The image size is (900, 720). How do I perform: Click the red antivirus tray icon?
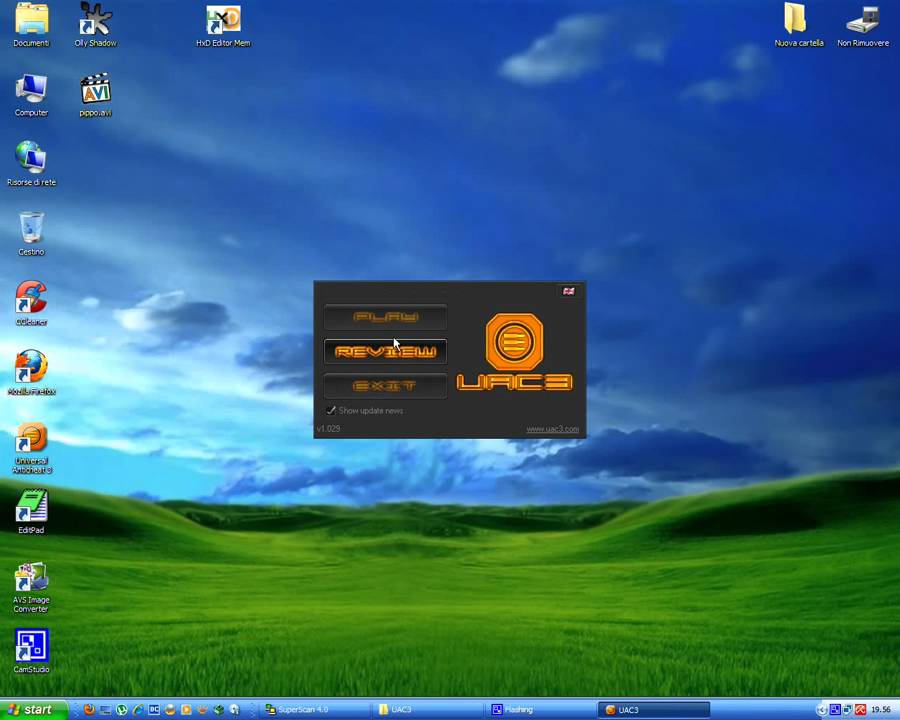860,710
